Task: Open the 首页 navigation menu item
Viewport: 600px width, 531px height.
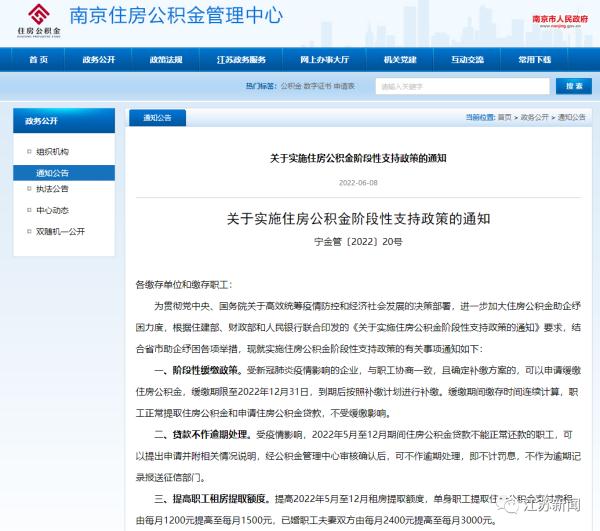Action: coord(38,60)
